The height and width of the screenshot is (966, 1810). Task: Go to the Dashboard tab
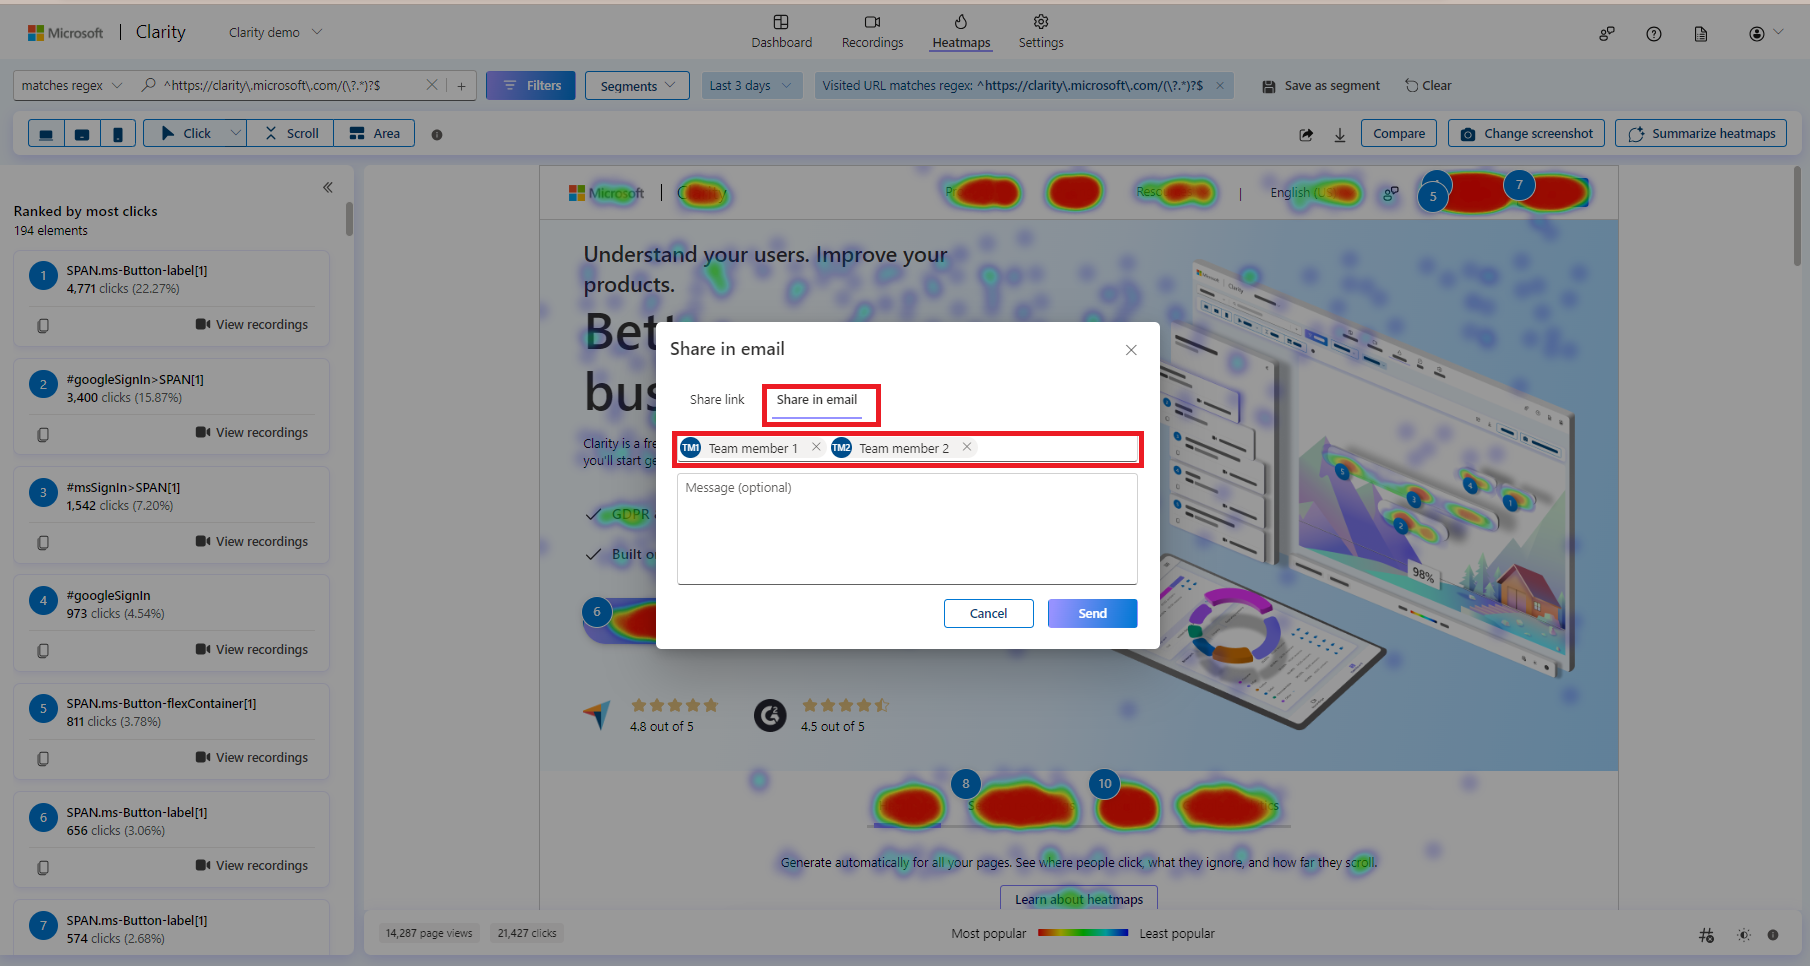coord(782,32)
